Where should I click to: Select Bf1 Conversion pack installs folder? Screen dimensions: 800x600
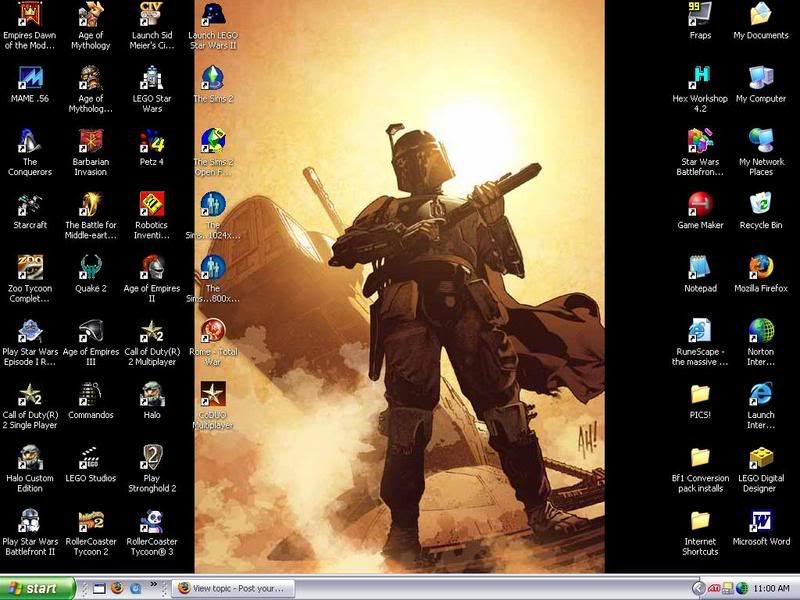pos(700,468)
